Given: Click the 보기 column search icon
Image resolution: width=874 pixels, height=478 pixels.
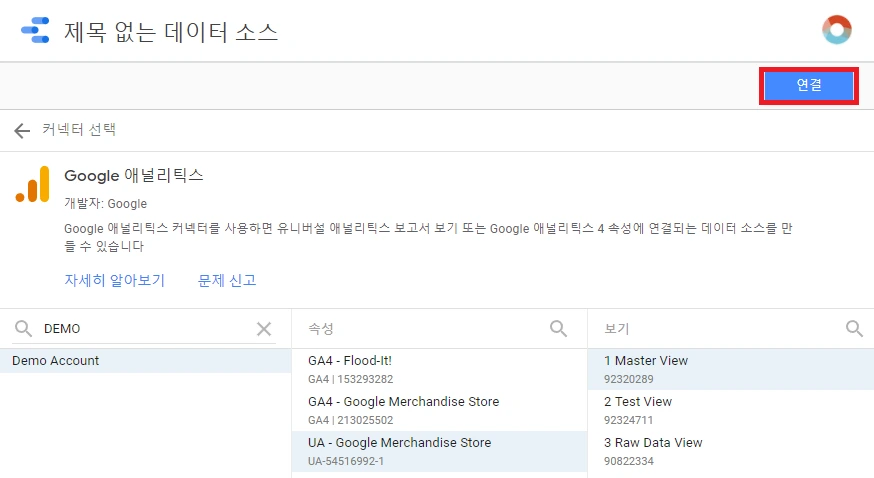Looking at the screenshot, I should [854, 329].
